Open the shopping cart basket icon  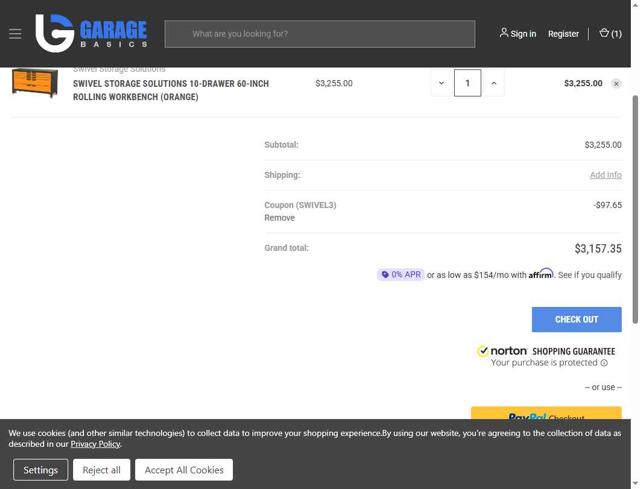click(610, 33)
